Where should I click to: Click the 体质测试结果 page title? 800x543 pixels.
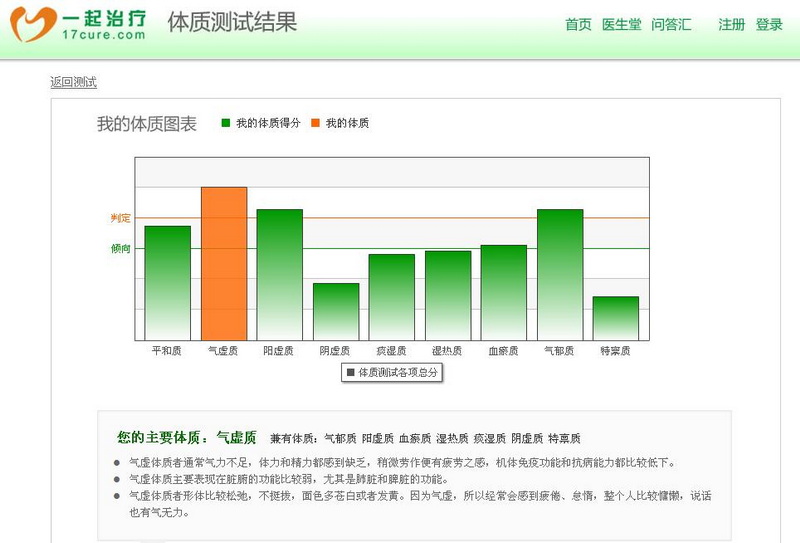click(x=232, y=22)
